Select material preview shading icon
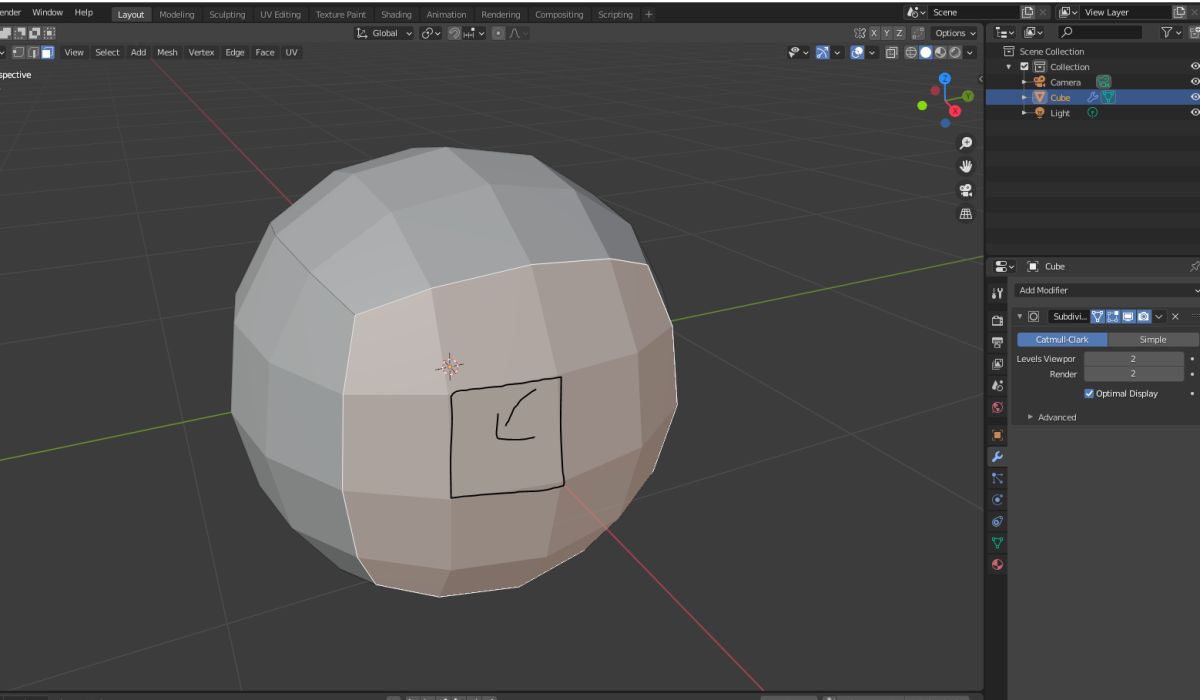1200x700 pixels. (941, 52)
